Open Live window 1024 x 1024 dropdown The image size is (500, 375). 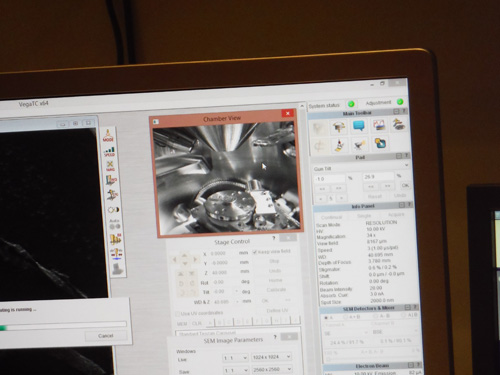pos(271,357)
